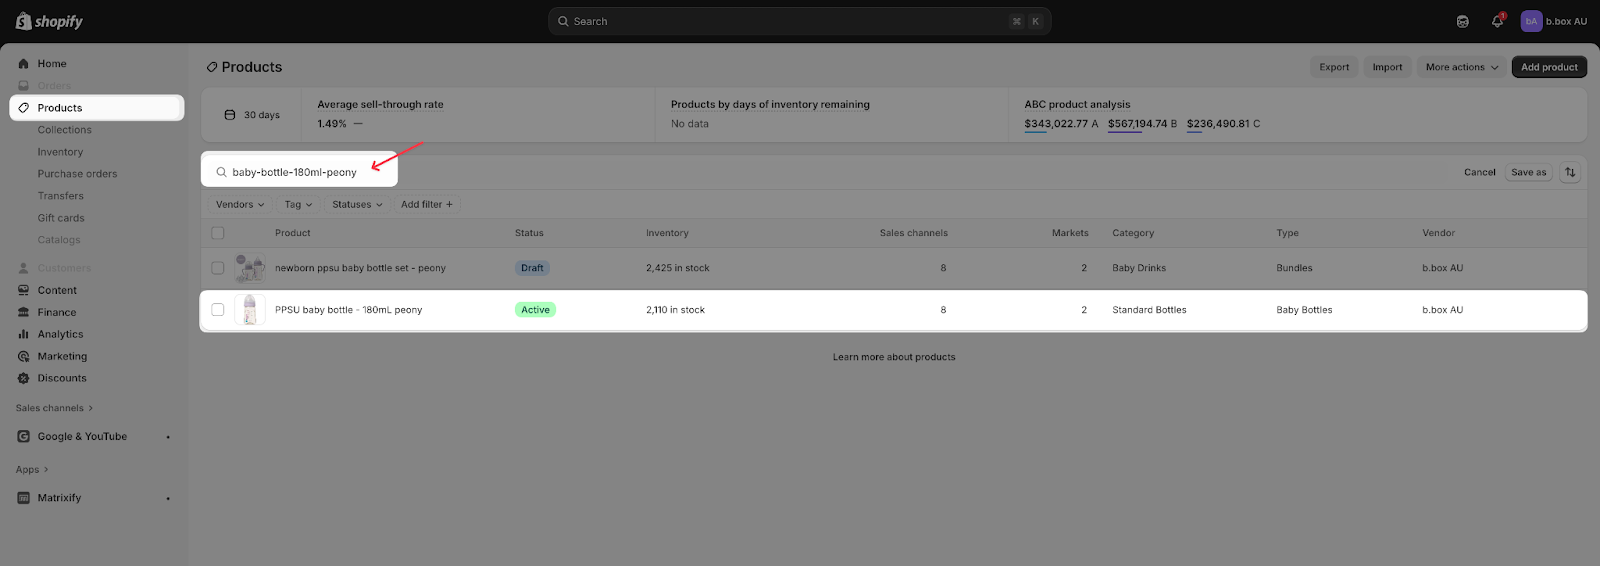The width and height of the screenshot is (1600, 566).
Task: Expand the Statuses filter dropdown
Action: click(357, 204)
